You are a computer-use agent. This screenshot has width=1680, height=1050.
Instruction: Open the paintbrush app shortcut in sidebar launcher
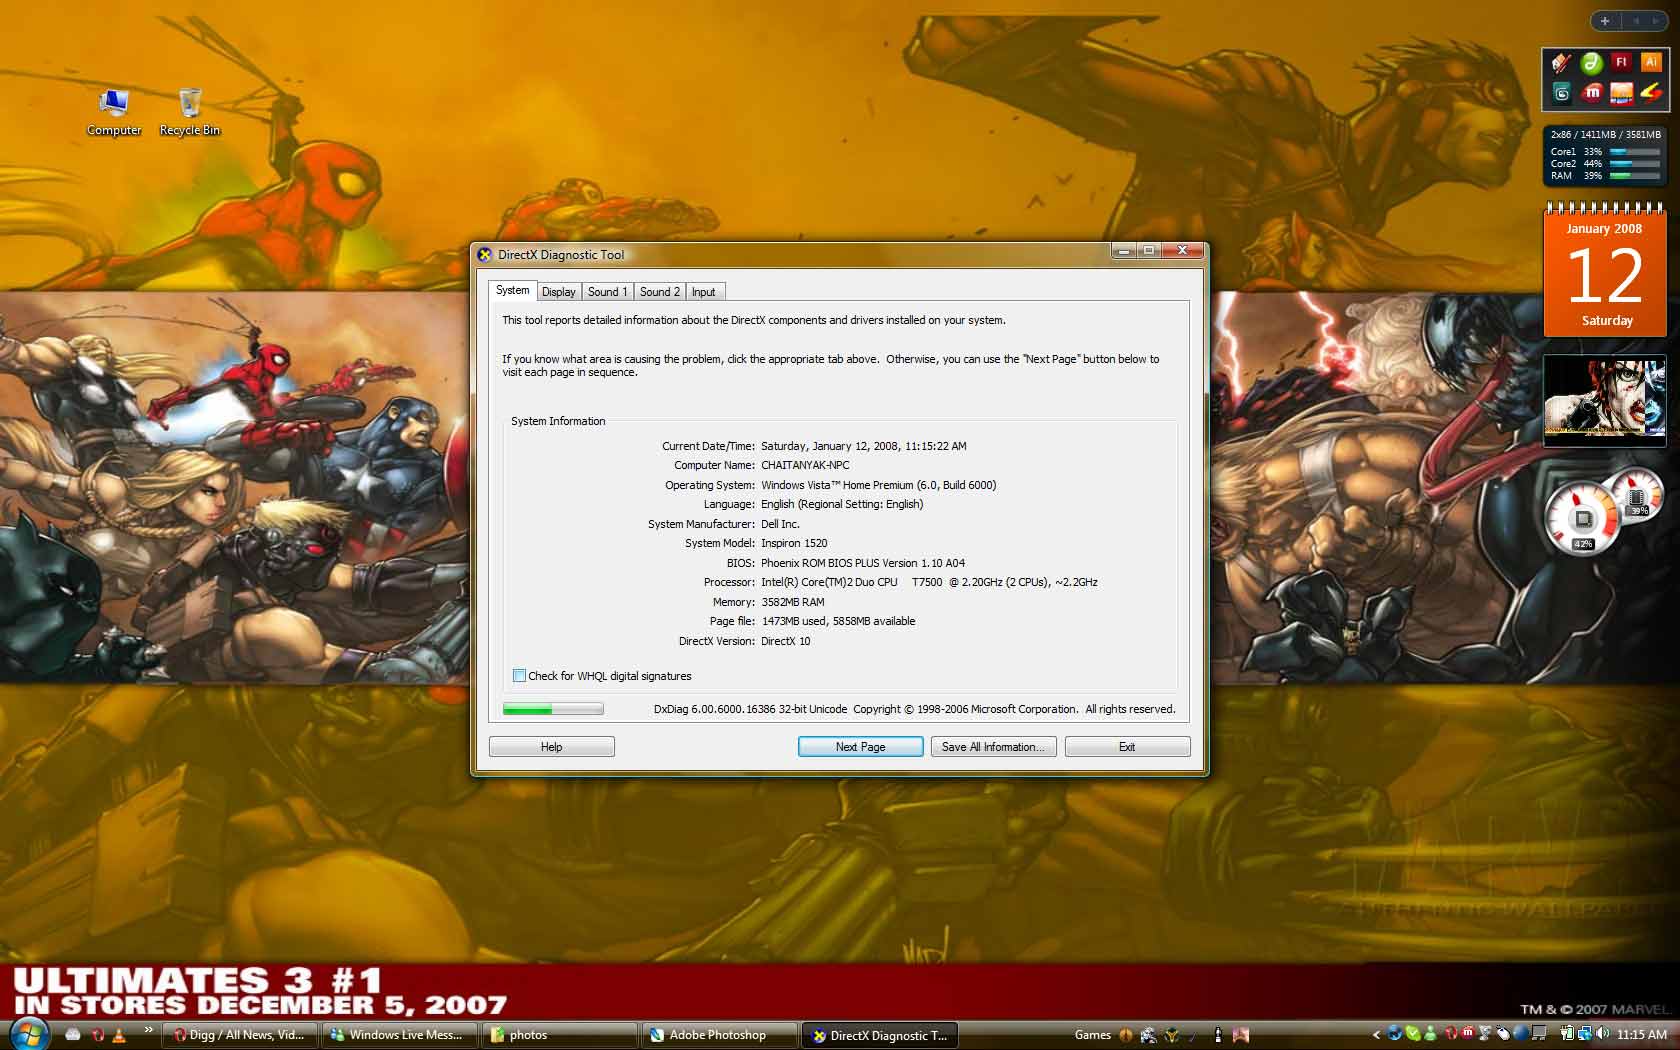pyautogui.click(x=1561, y=62)
